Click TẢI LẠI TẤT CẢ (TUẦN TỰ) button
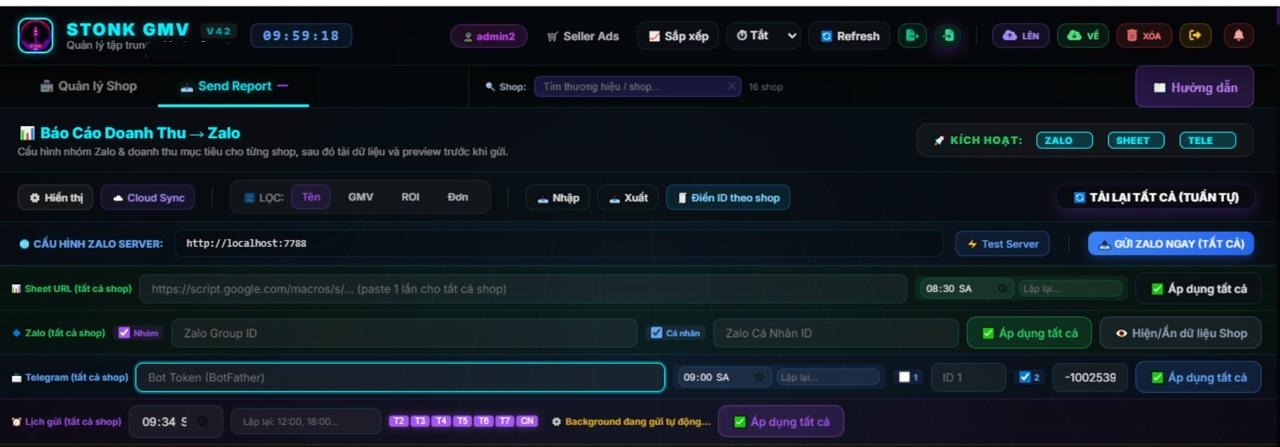Screen dimensions: 1280x447 coord(1155,197)
